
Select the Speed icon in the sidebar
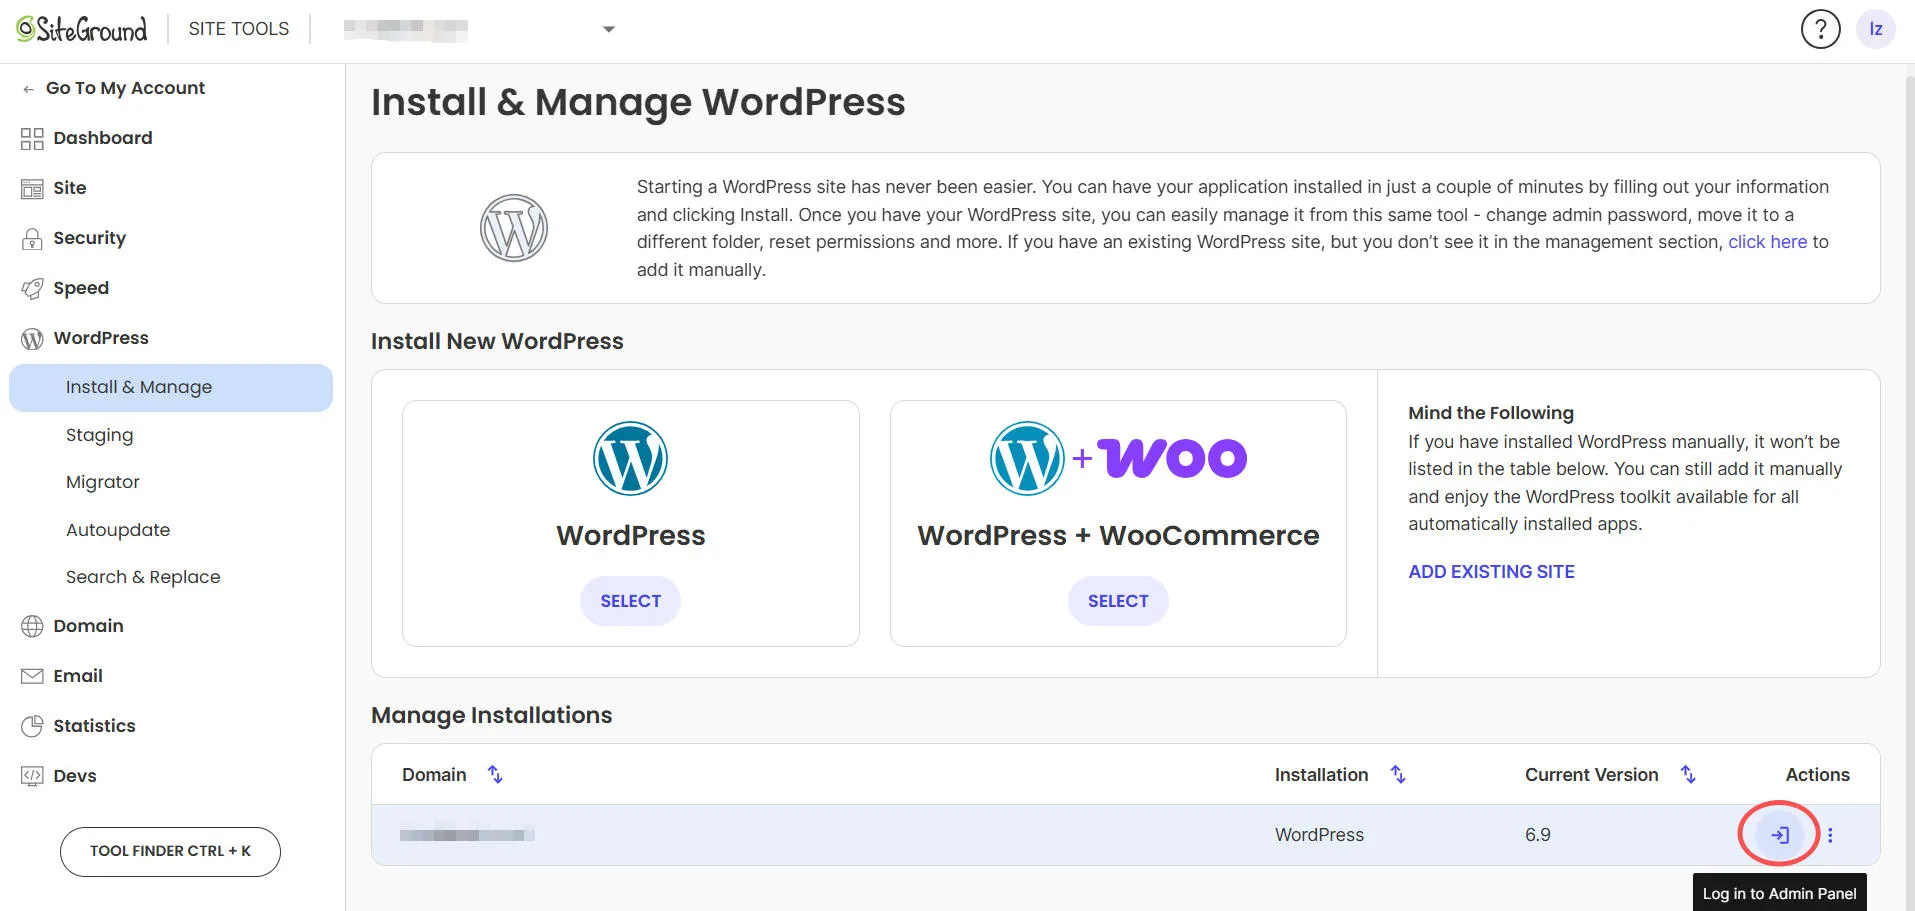(31, 288)
